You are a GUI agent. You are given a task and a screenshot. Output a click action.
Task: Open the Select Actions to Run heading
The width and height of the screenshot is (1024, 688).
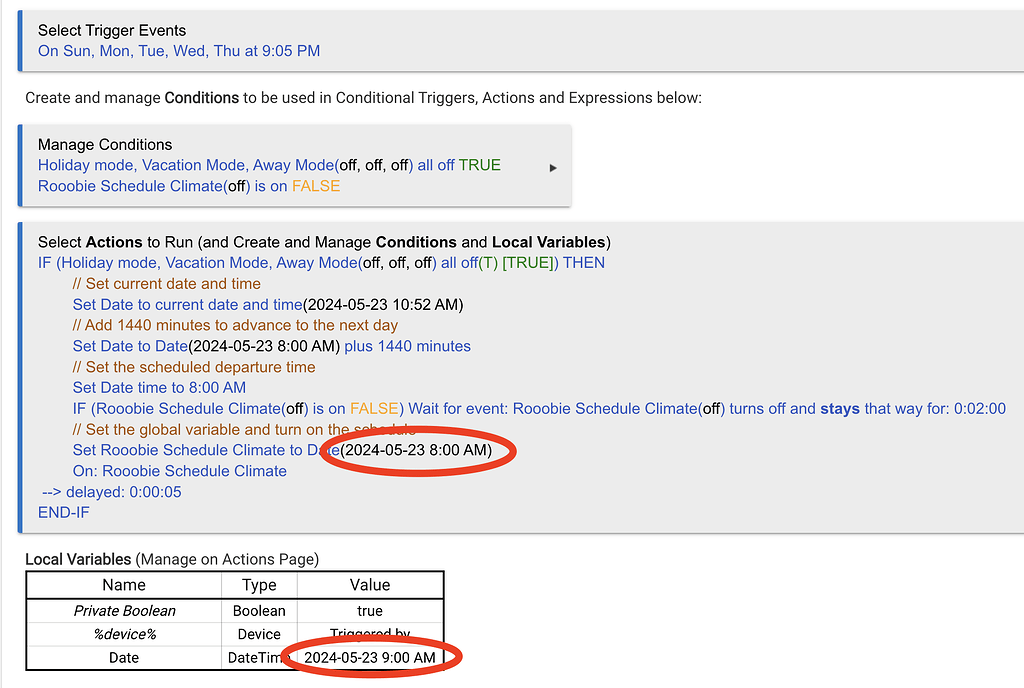tap(324, 242)
